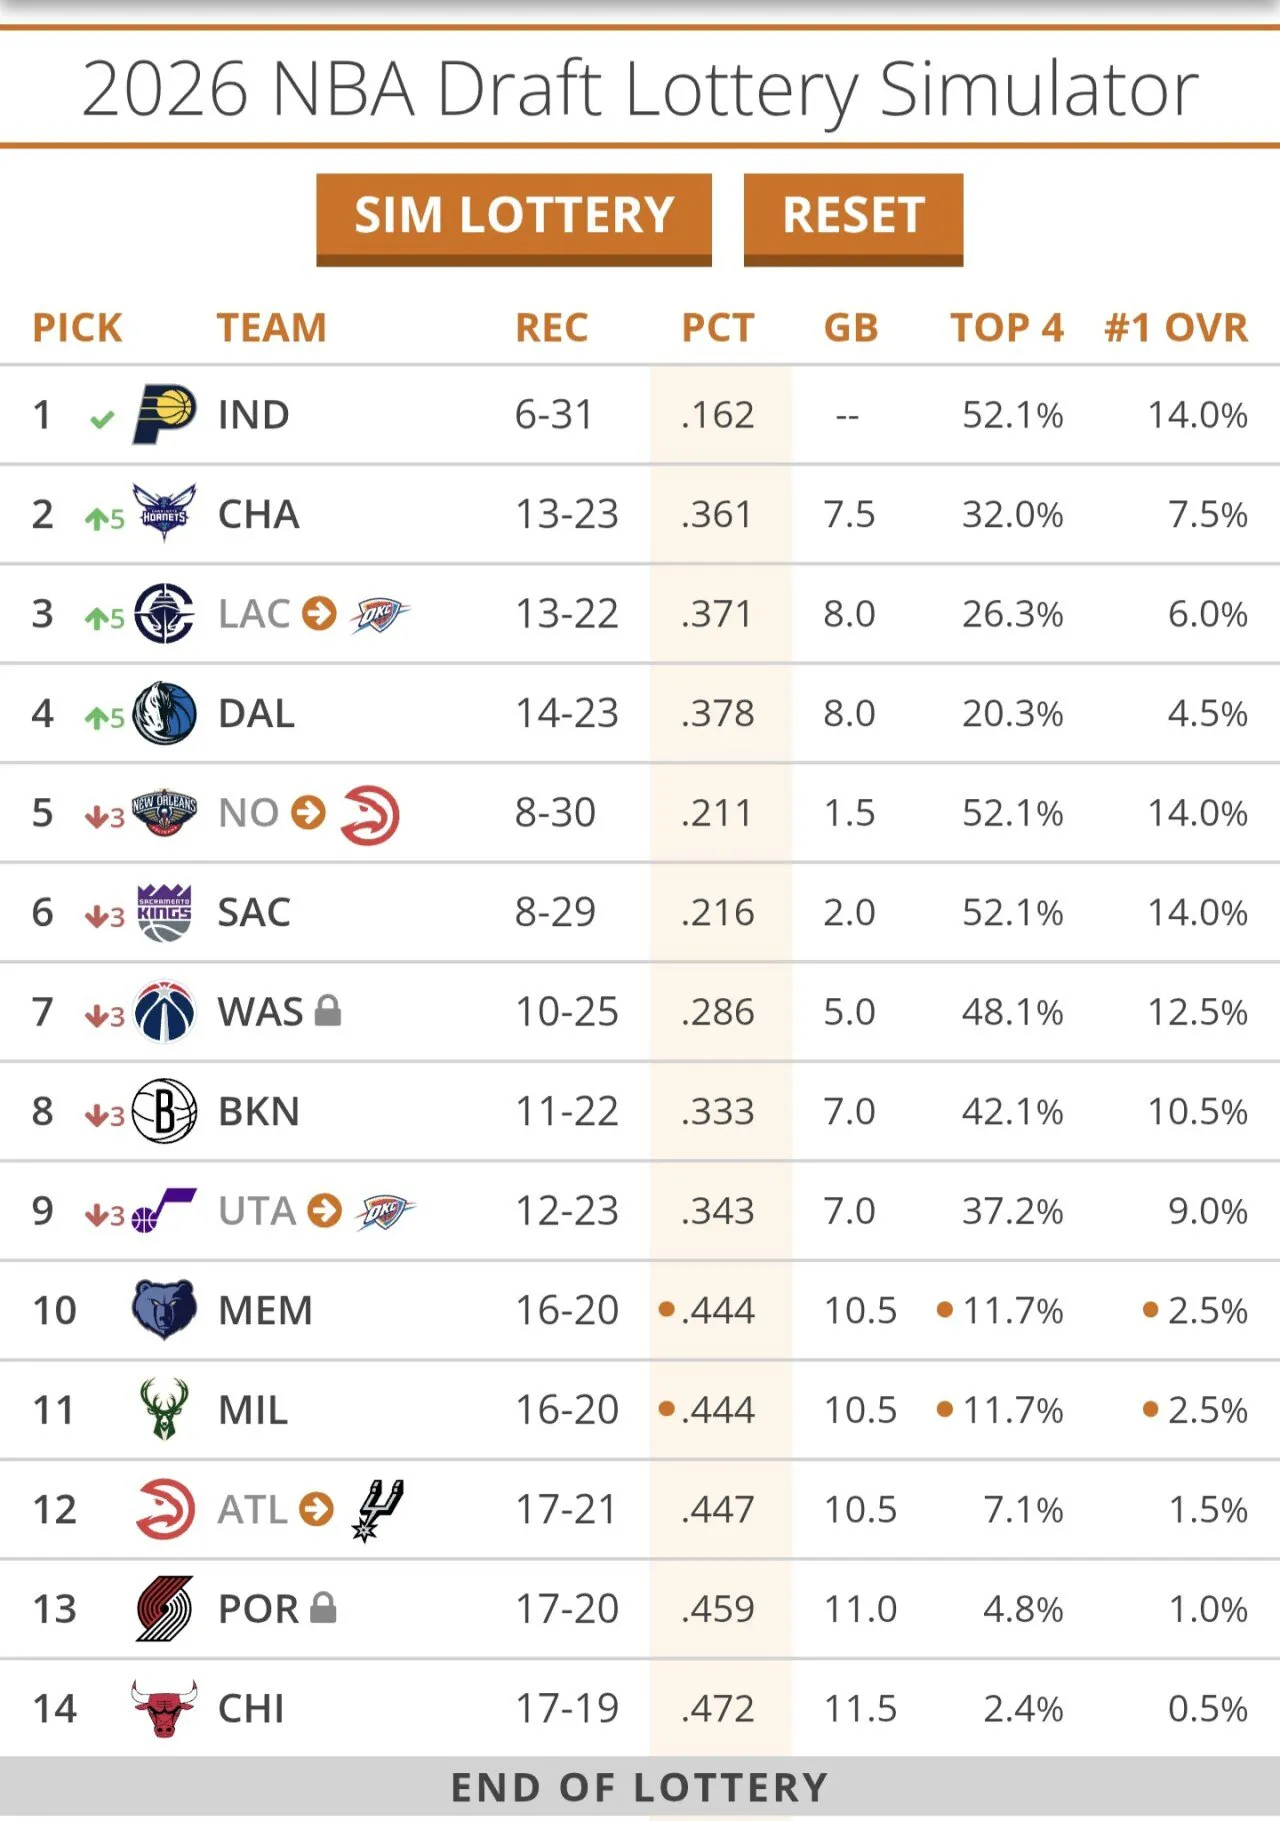1280x1821 pixels.
Task: Click the SIM LOTTERY button
Action: (x=514, y=219)
